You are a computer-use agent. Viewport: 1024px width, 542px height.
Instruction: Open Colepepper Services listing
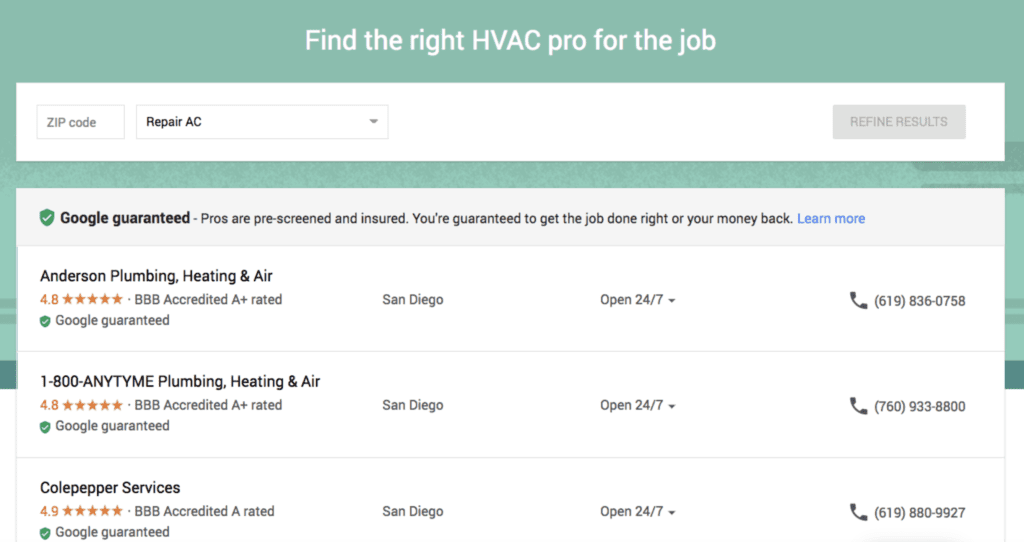click(110, 488)
